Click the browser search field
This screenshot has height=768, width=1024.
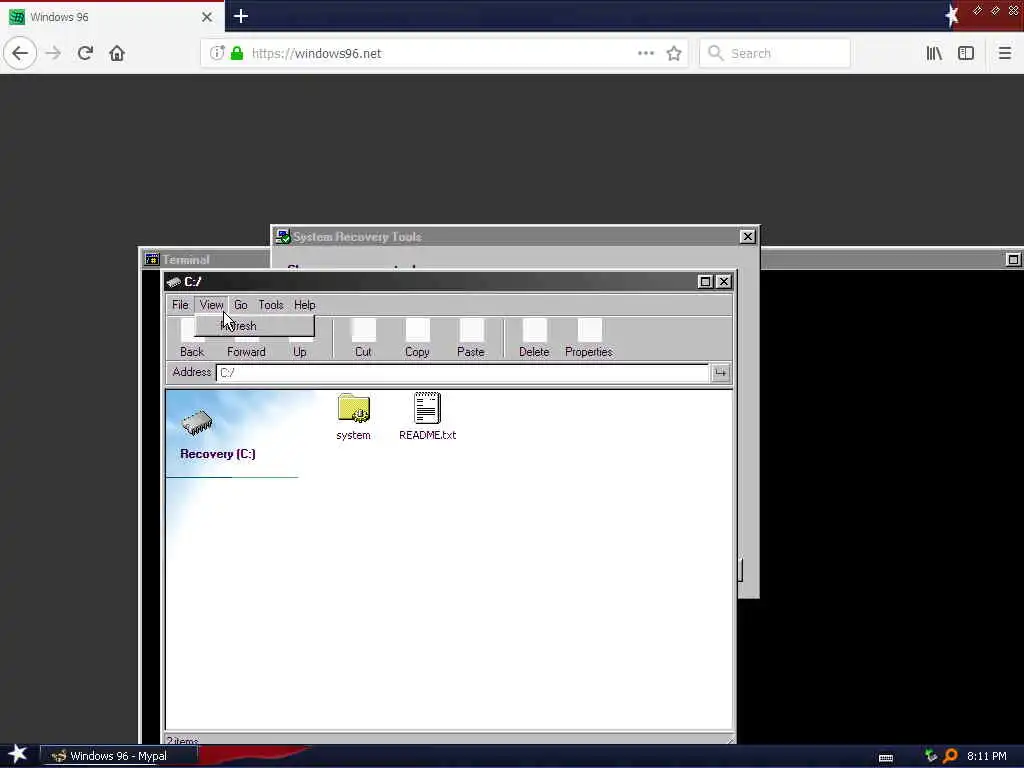(775, 53)
